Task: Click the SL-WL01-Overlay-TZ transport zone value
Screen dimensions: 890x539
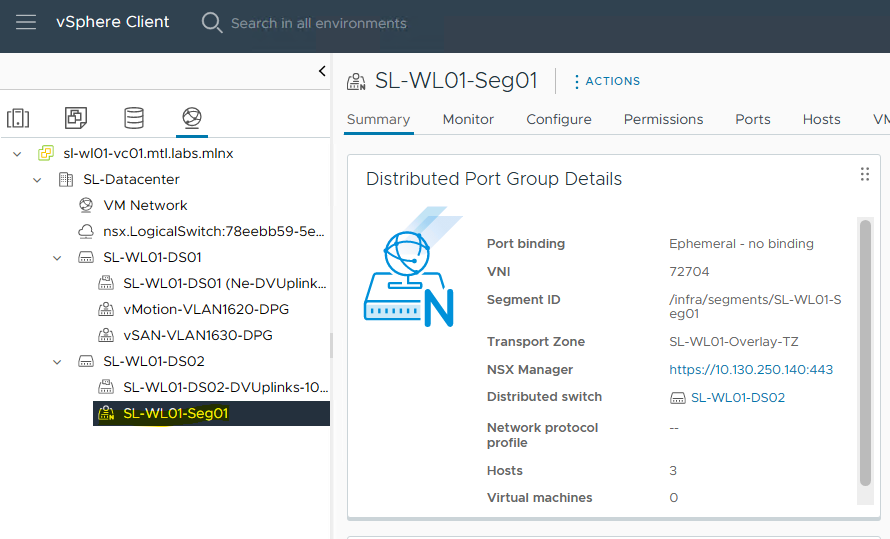Action: (734, 342)
